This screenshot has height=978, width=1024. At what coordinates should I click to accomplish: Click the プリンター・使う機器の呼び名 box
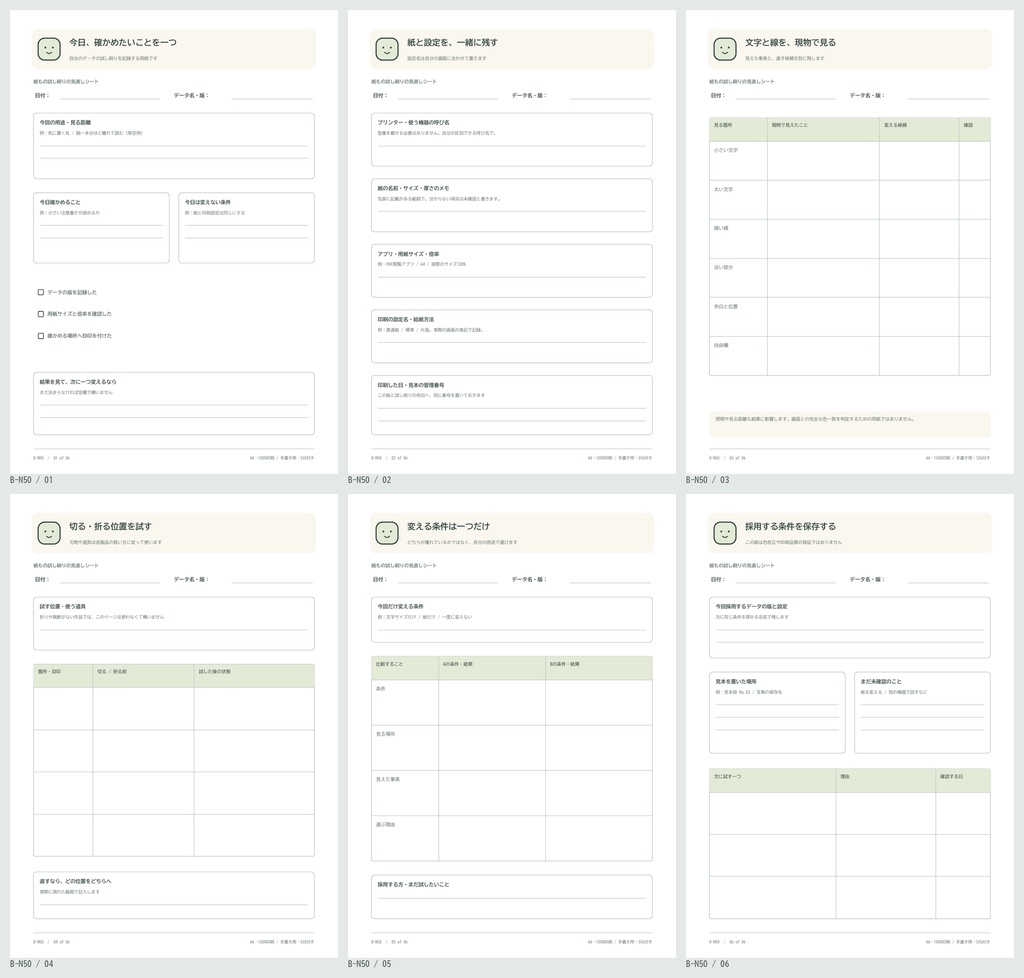511,140
